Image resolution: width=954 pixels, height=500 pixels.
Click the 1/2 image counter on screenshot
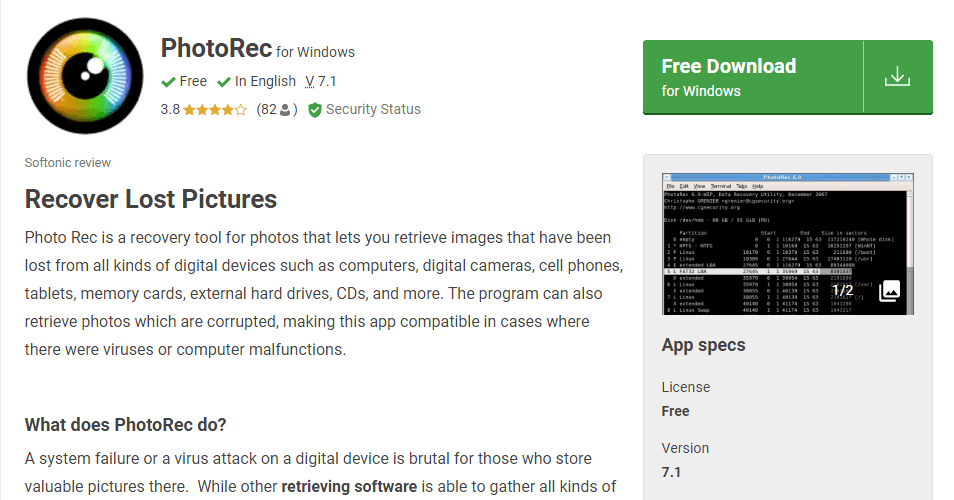pyautogui.click(x=843, y=290)
